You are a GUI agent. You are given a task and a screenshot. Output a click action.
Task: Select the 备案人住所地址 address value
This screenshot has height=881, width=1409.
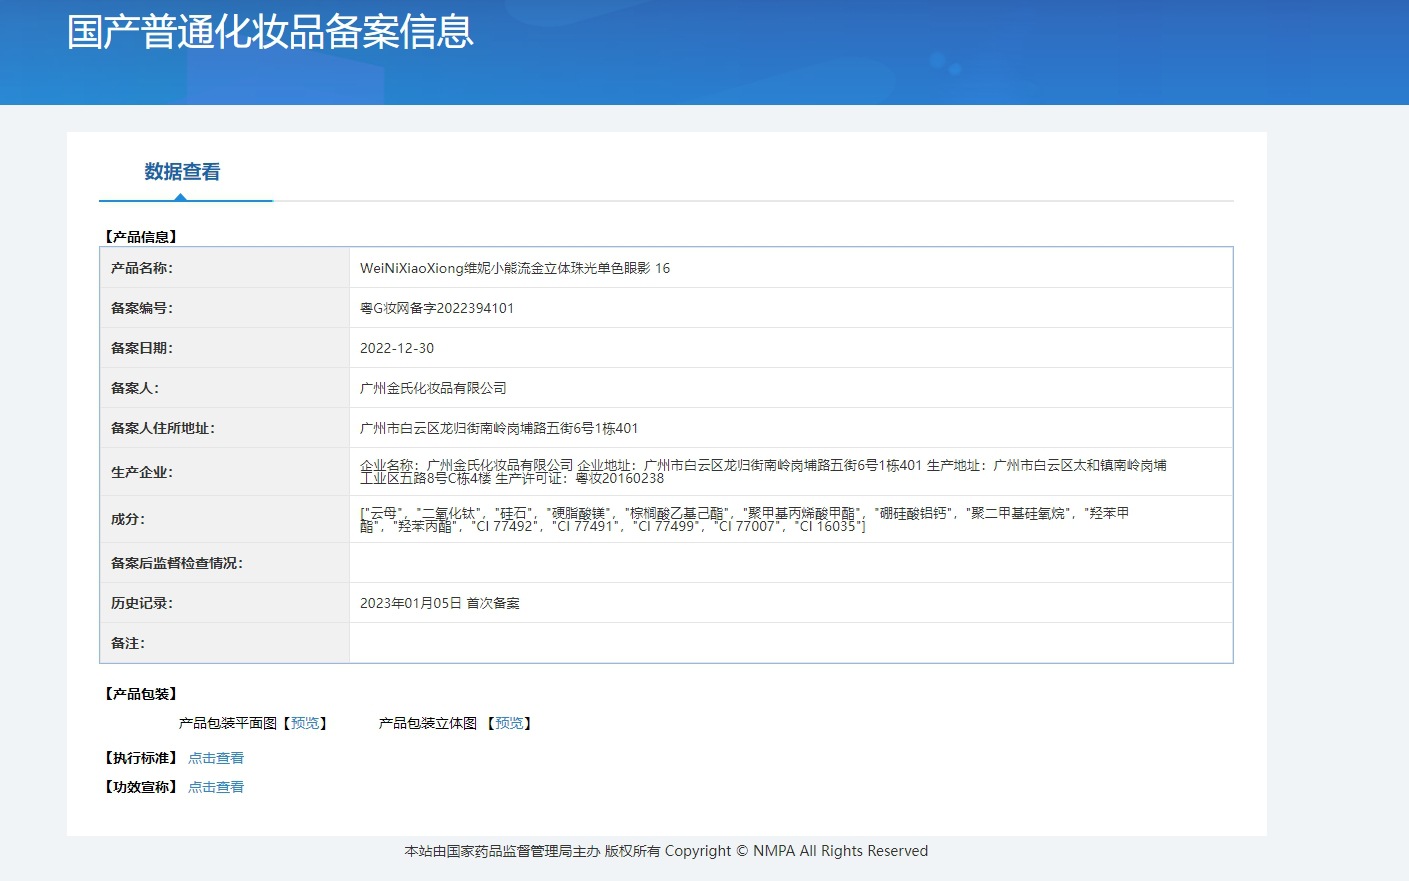click(499, 428)
